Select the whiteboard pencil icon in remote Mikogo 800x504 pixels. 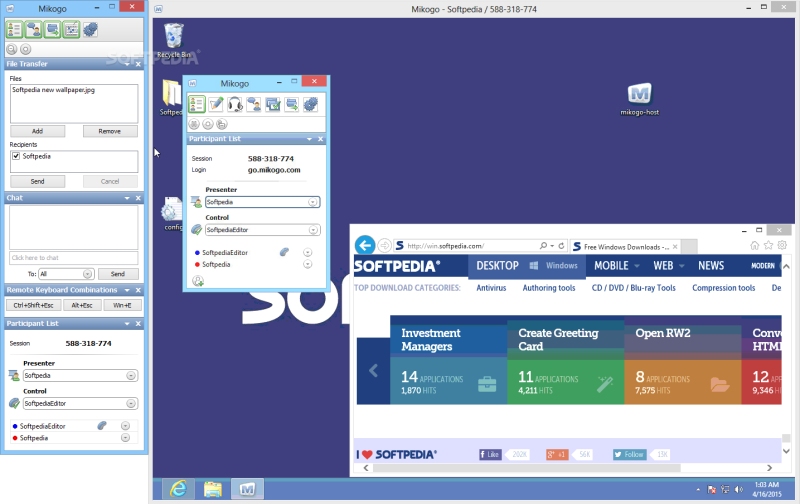216,104
